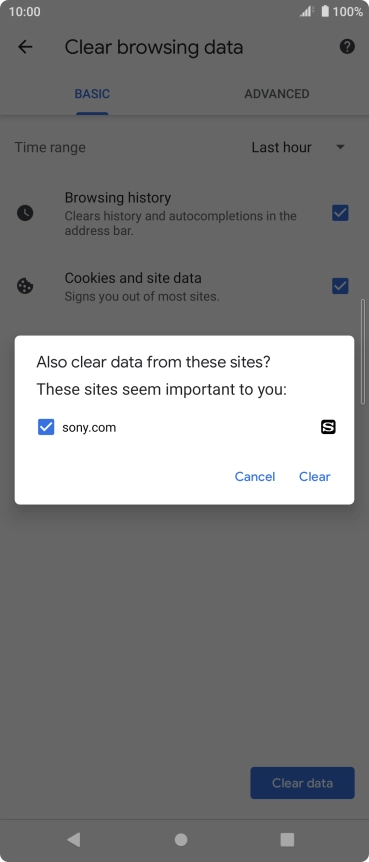Tap the Clear data button
The height and width of the screenshot is (862, 369).
tap(302, 783)
